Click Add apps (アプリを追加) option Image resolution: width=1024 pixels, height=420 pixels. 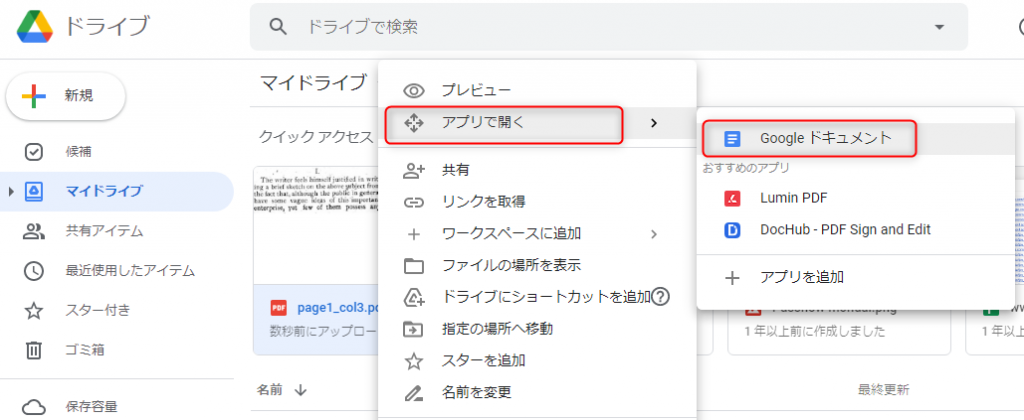[x=801, y=277]
